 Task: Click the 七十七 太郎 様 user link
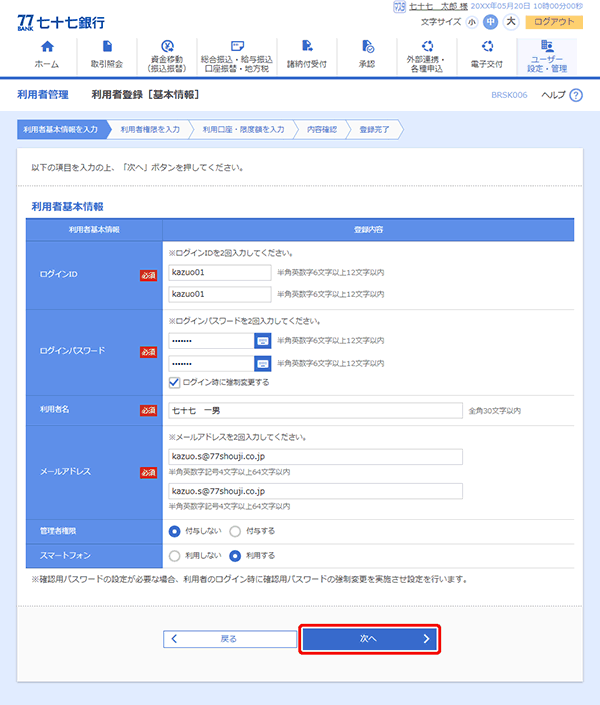point(438,6)
